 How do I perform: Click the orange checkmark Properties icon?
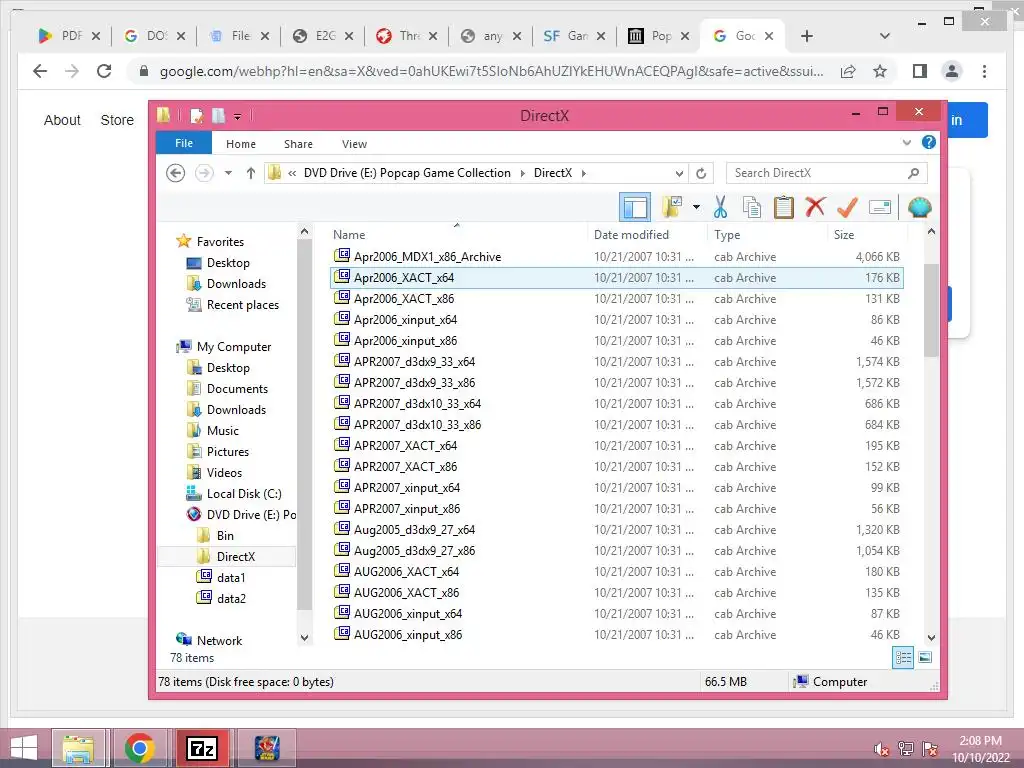(x=847, y=208)
